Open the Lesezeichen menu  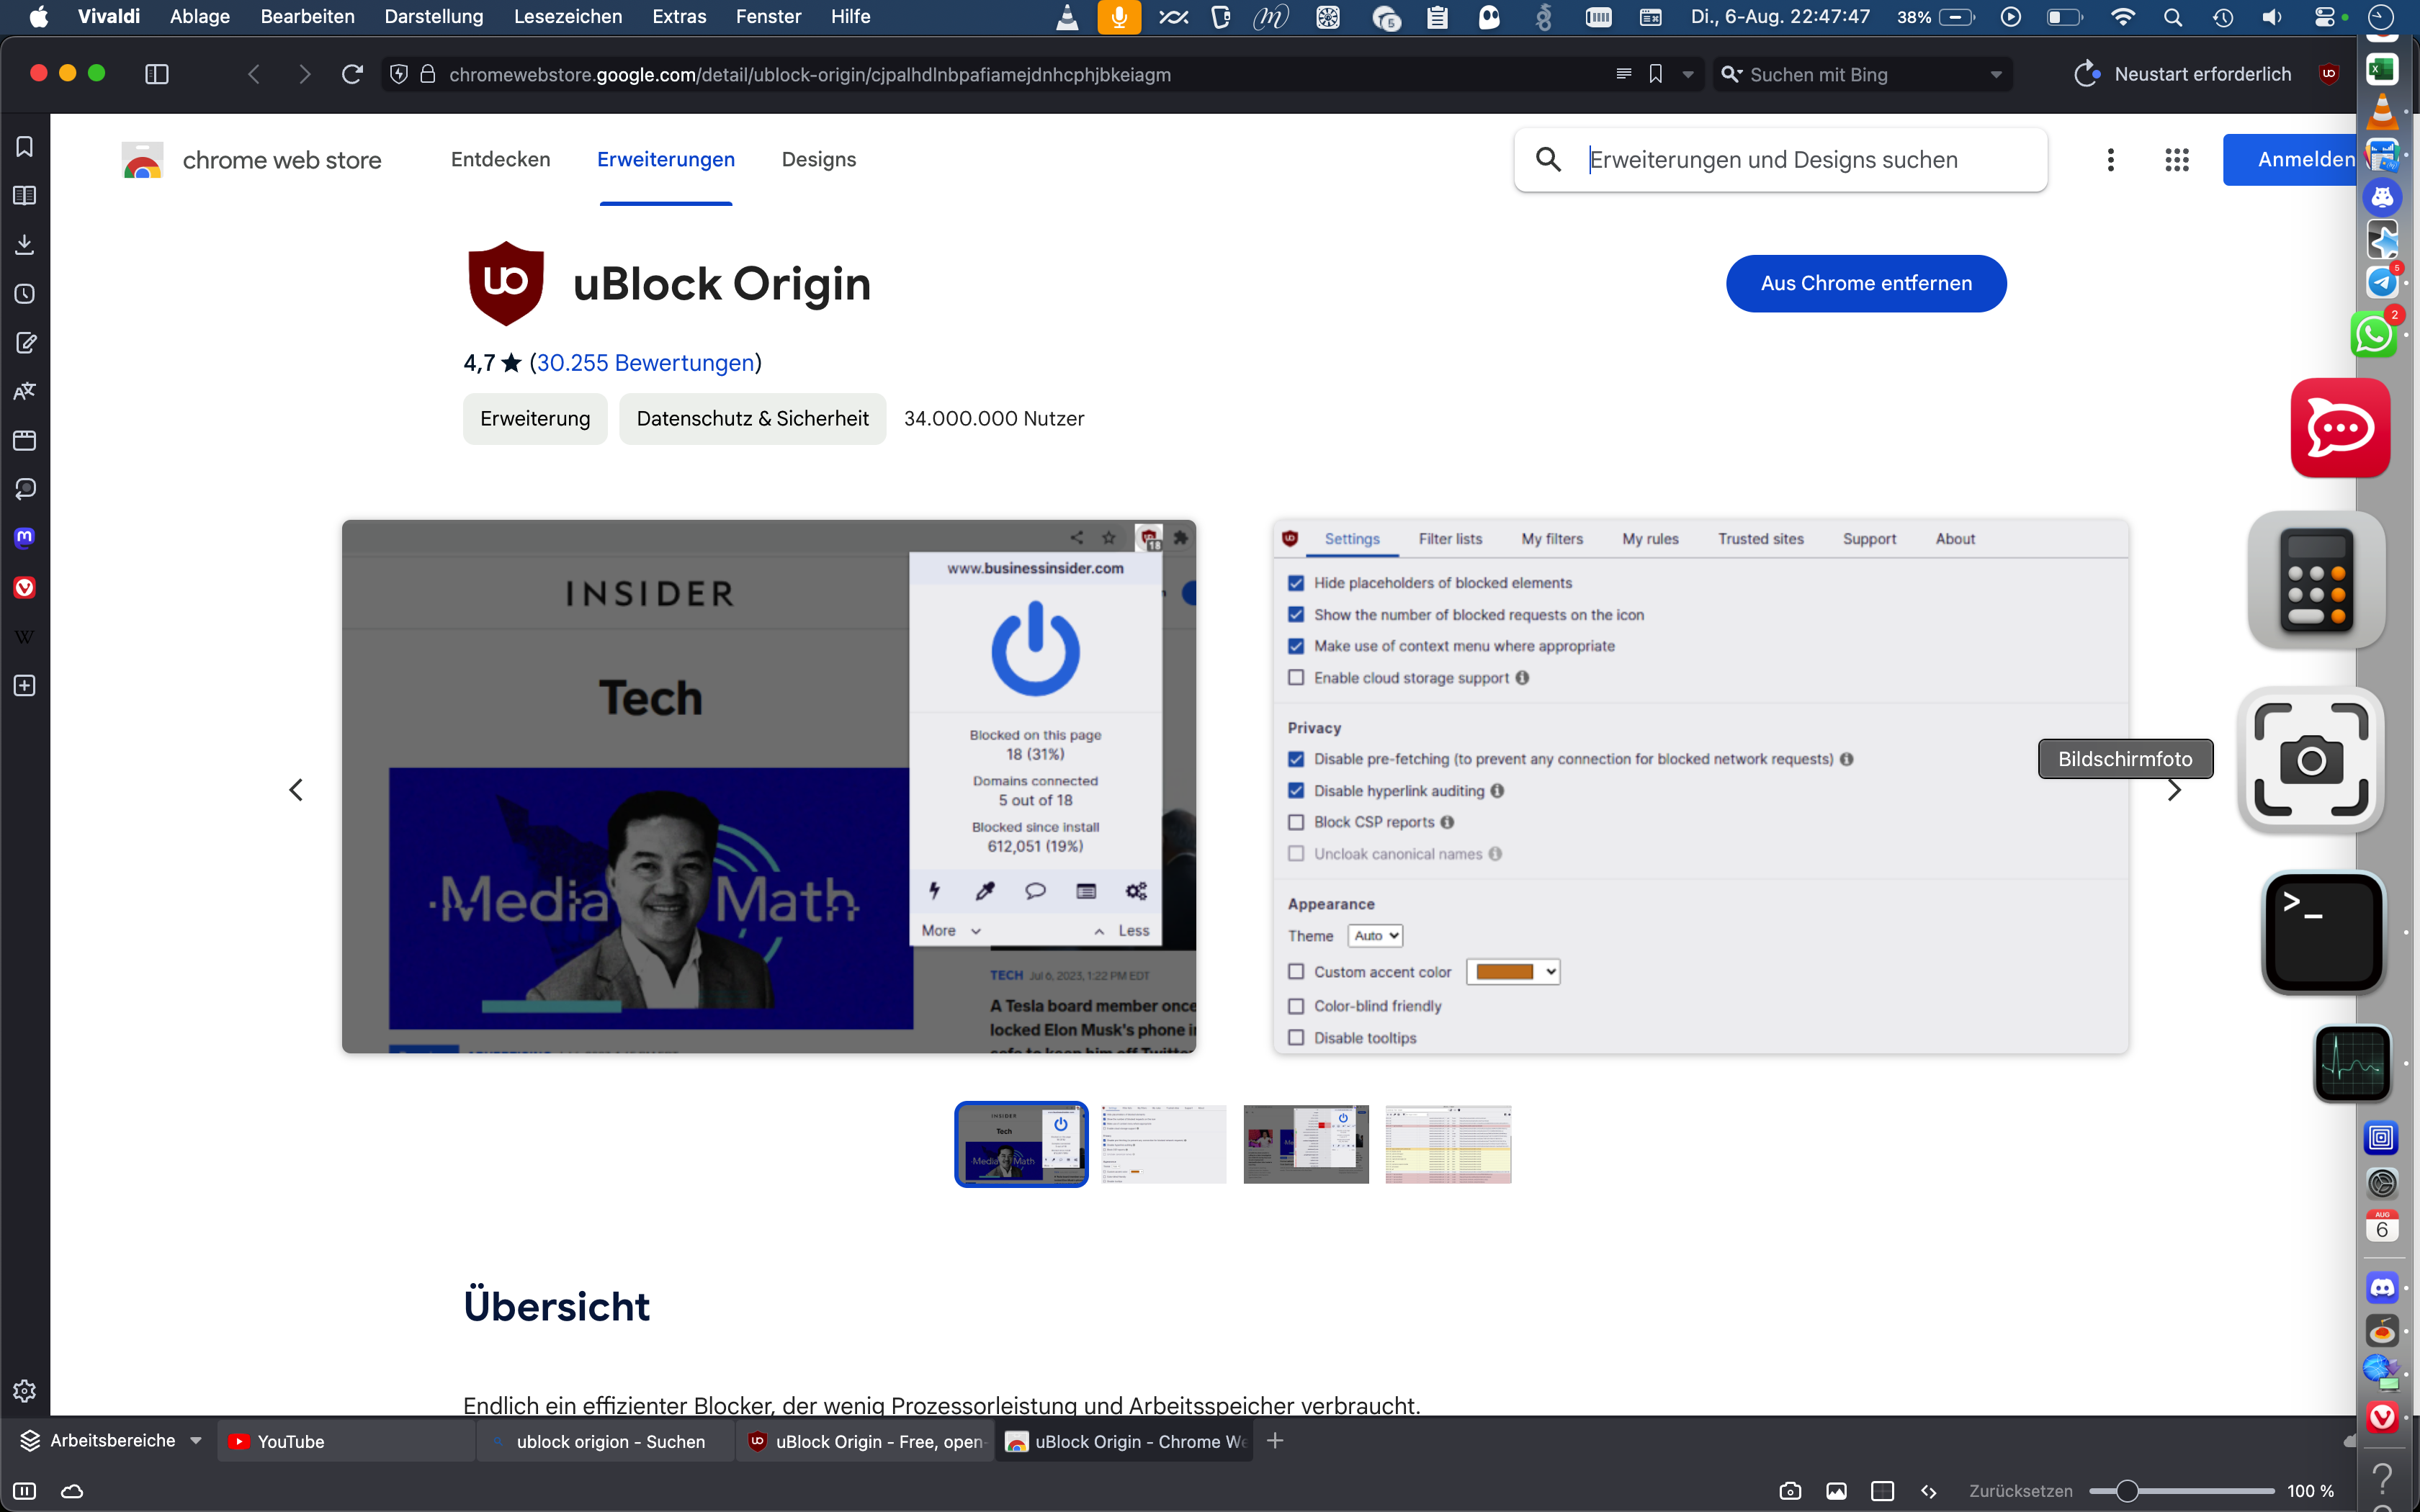point(567,17)
